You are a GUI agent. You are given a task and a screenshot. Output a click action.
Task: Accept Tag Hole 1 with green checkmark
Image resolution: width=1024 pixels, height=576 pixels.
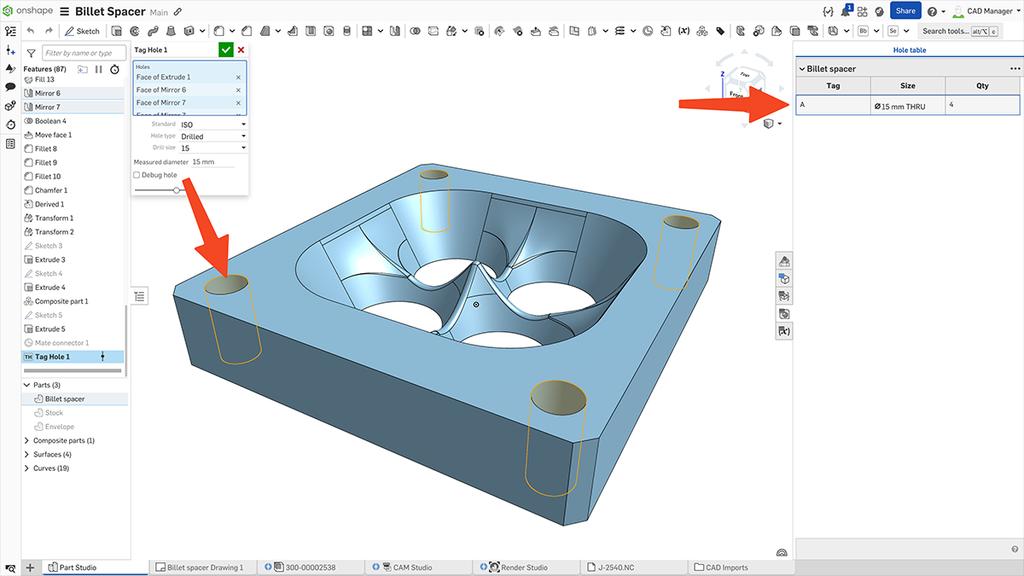[x=224, y=49]
